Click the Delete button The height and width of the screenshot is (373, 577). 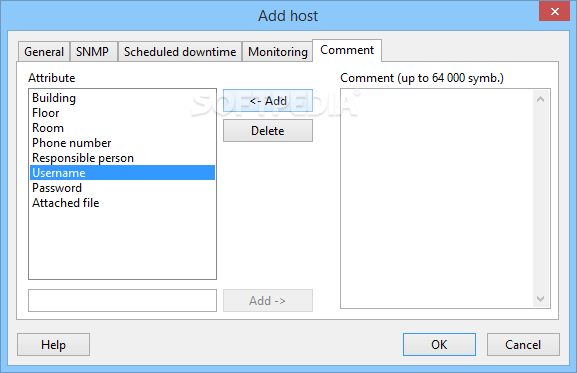[x=268, y=131]
